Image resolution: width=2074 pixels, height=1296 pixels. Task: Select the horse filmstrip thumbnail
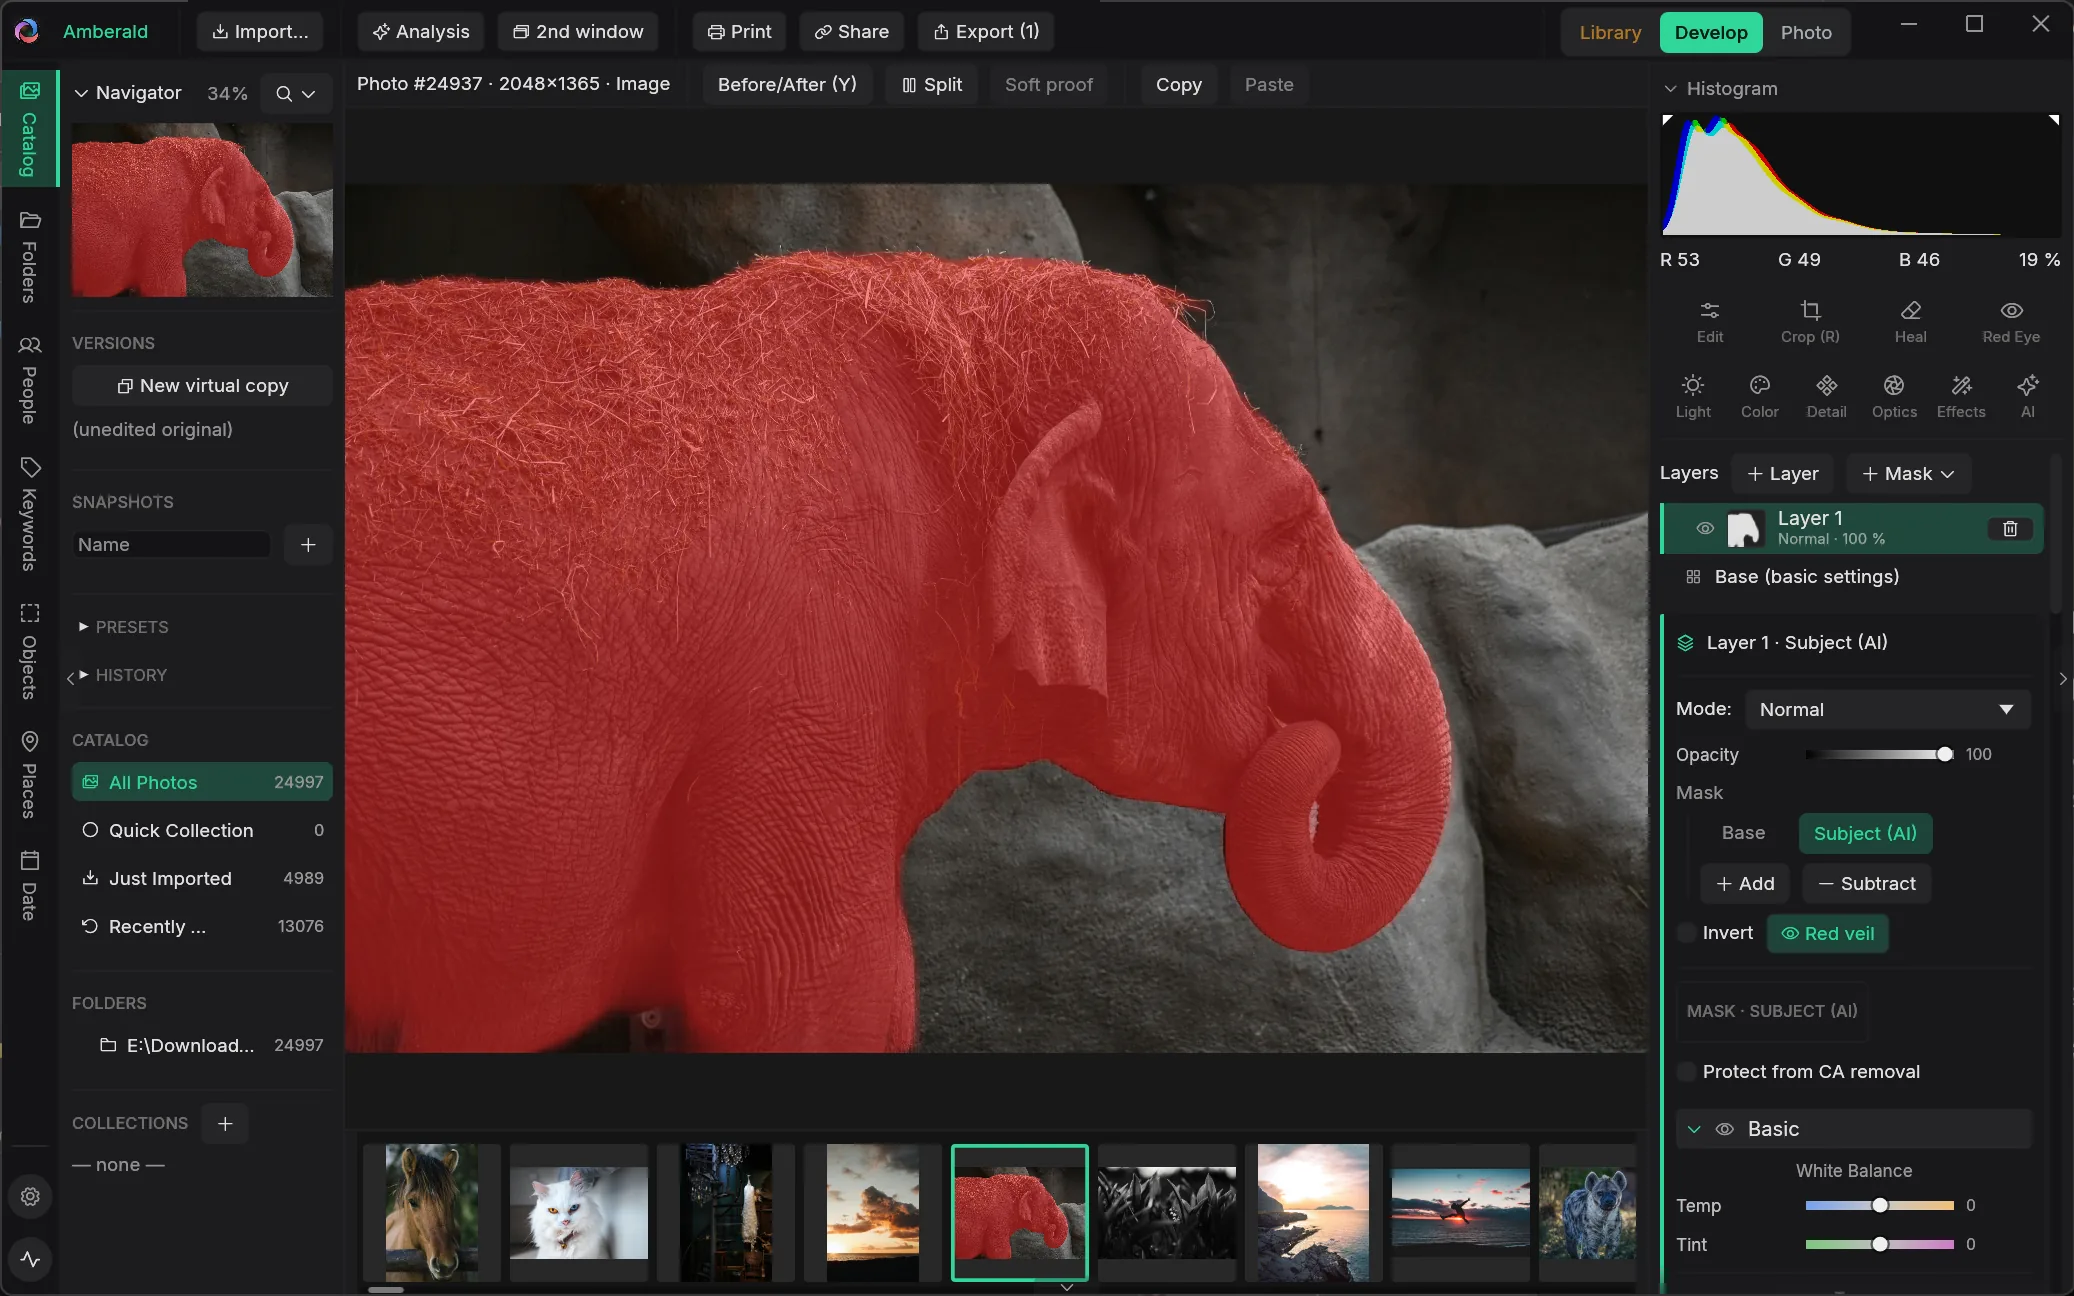point(432,1213)
